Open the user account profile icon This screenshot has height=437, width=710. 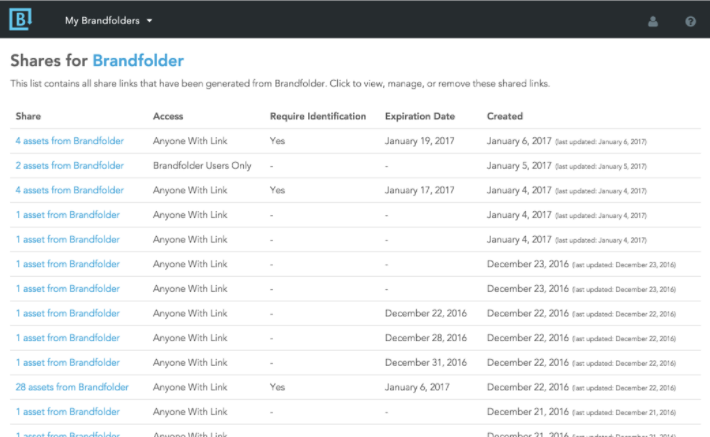point(652,21)
